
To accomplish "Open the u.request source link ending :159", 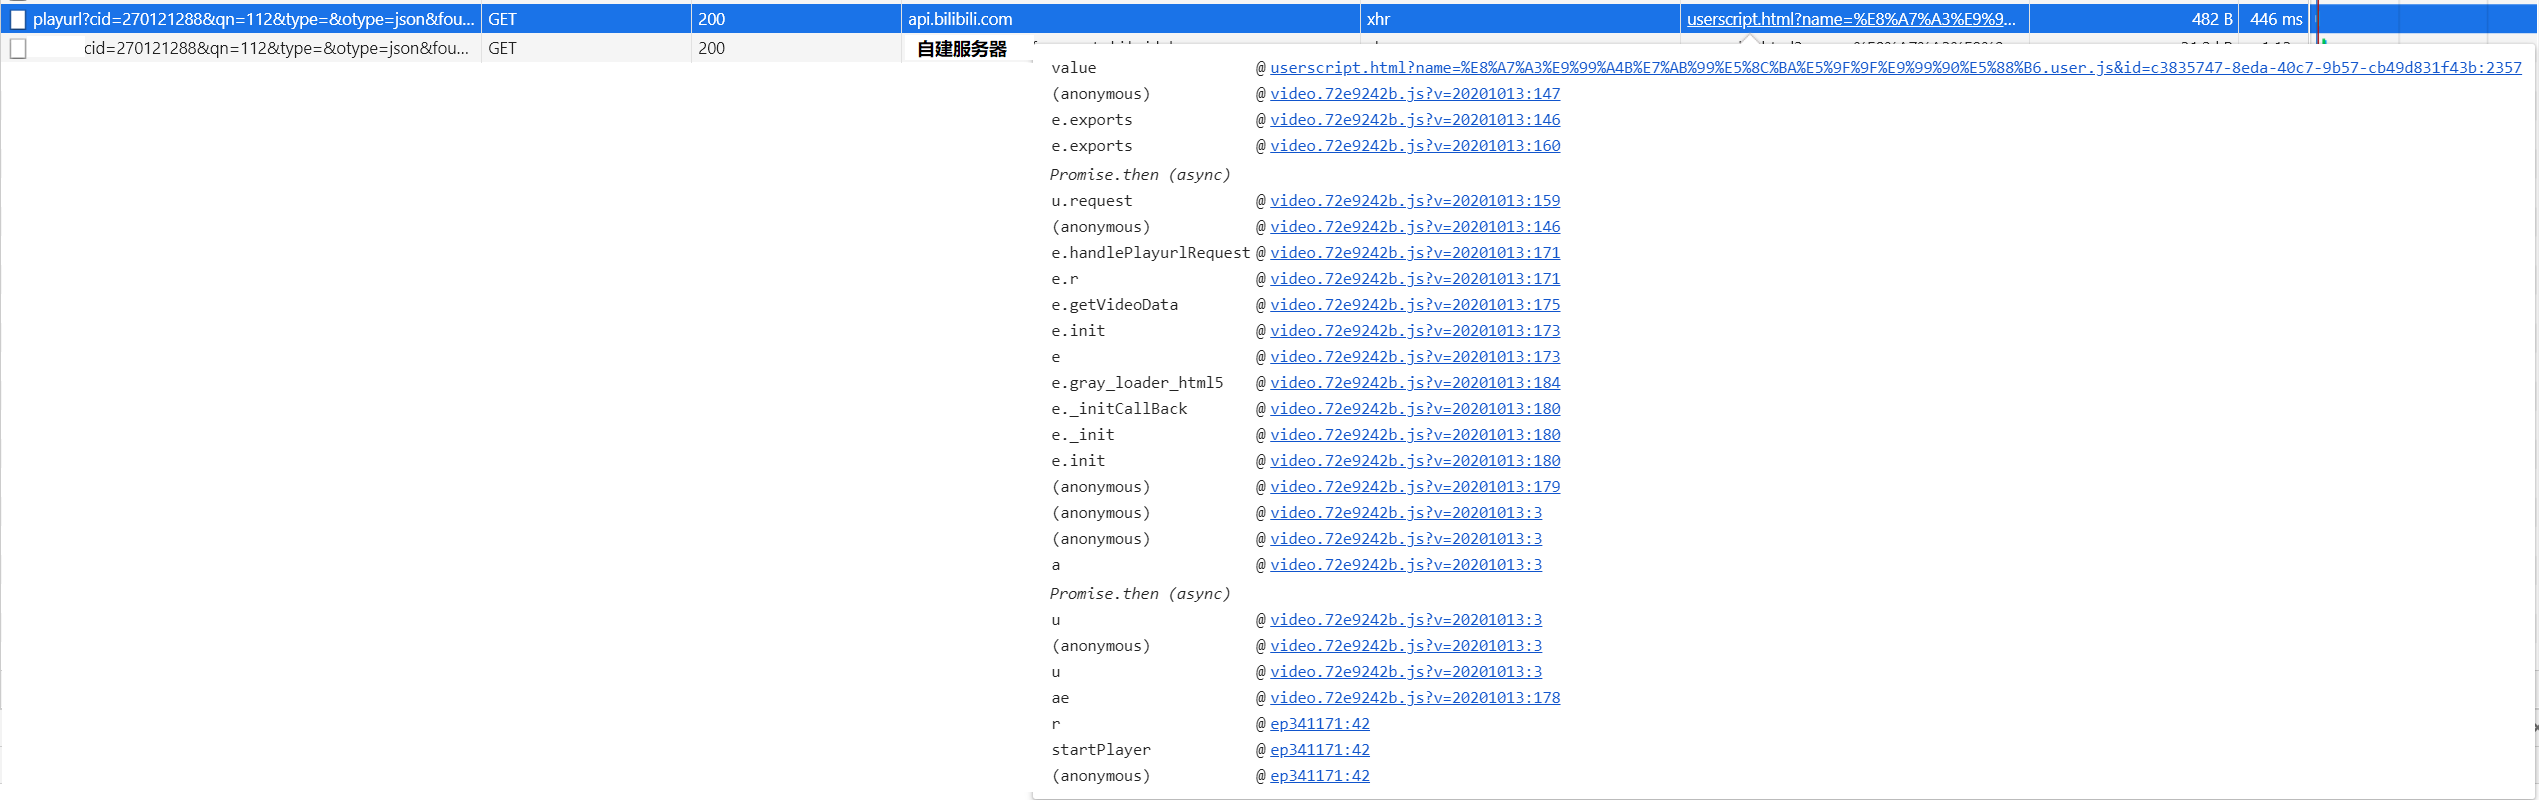I will pyautogui.click(x=1415, y=200).
